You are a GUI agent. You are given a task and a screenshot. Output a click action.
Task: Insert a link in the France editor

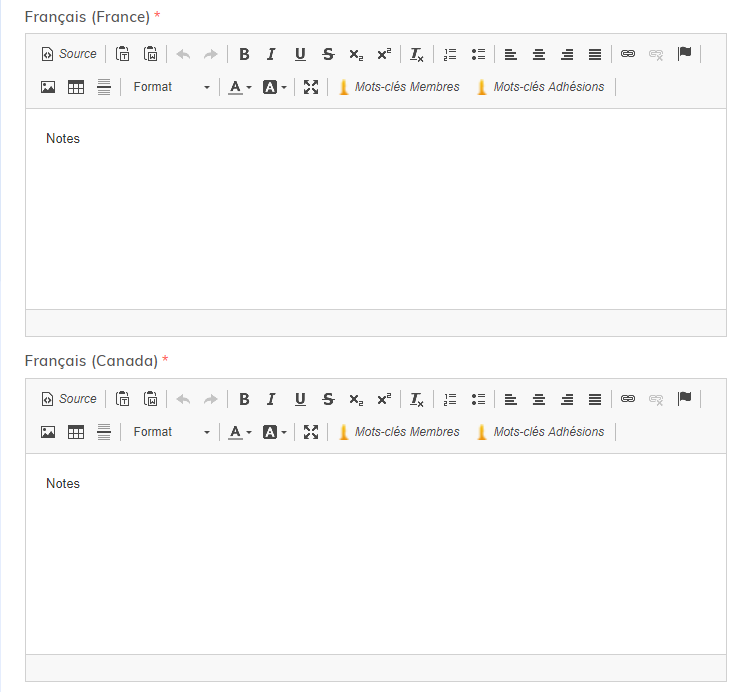628,54
